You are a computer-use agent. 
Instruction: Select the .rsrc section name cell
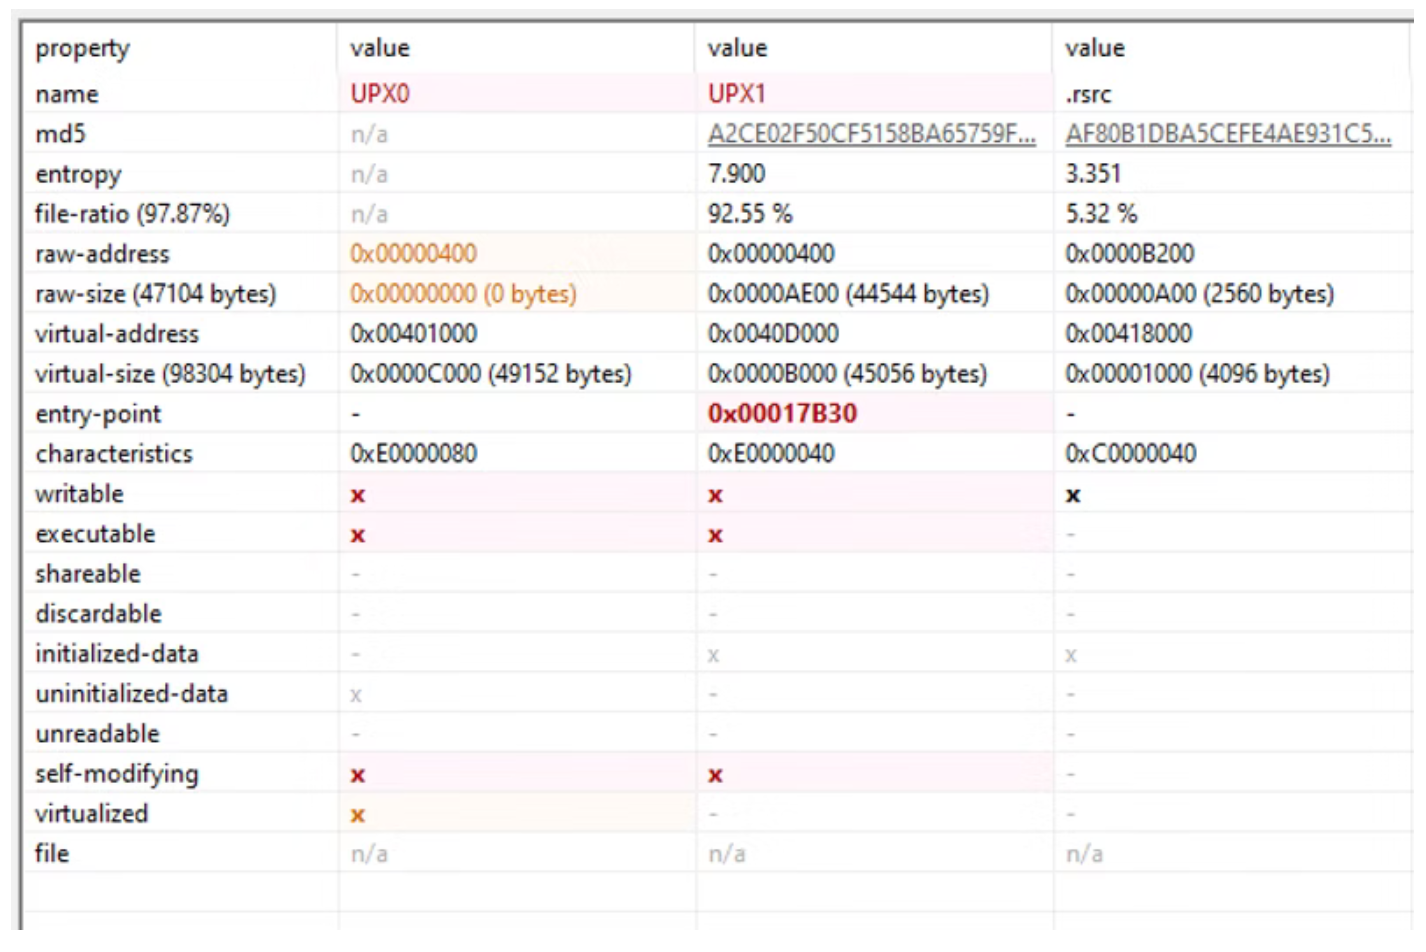click(1088, 95)
